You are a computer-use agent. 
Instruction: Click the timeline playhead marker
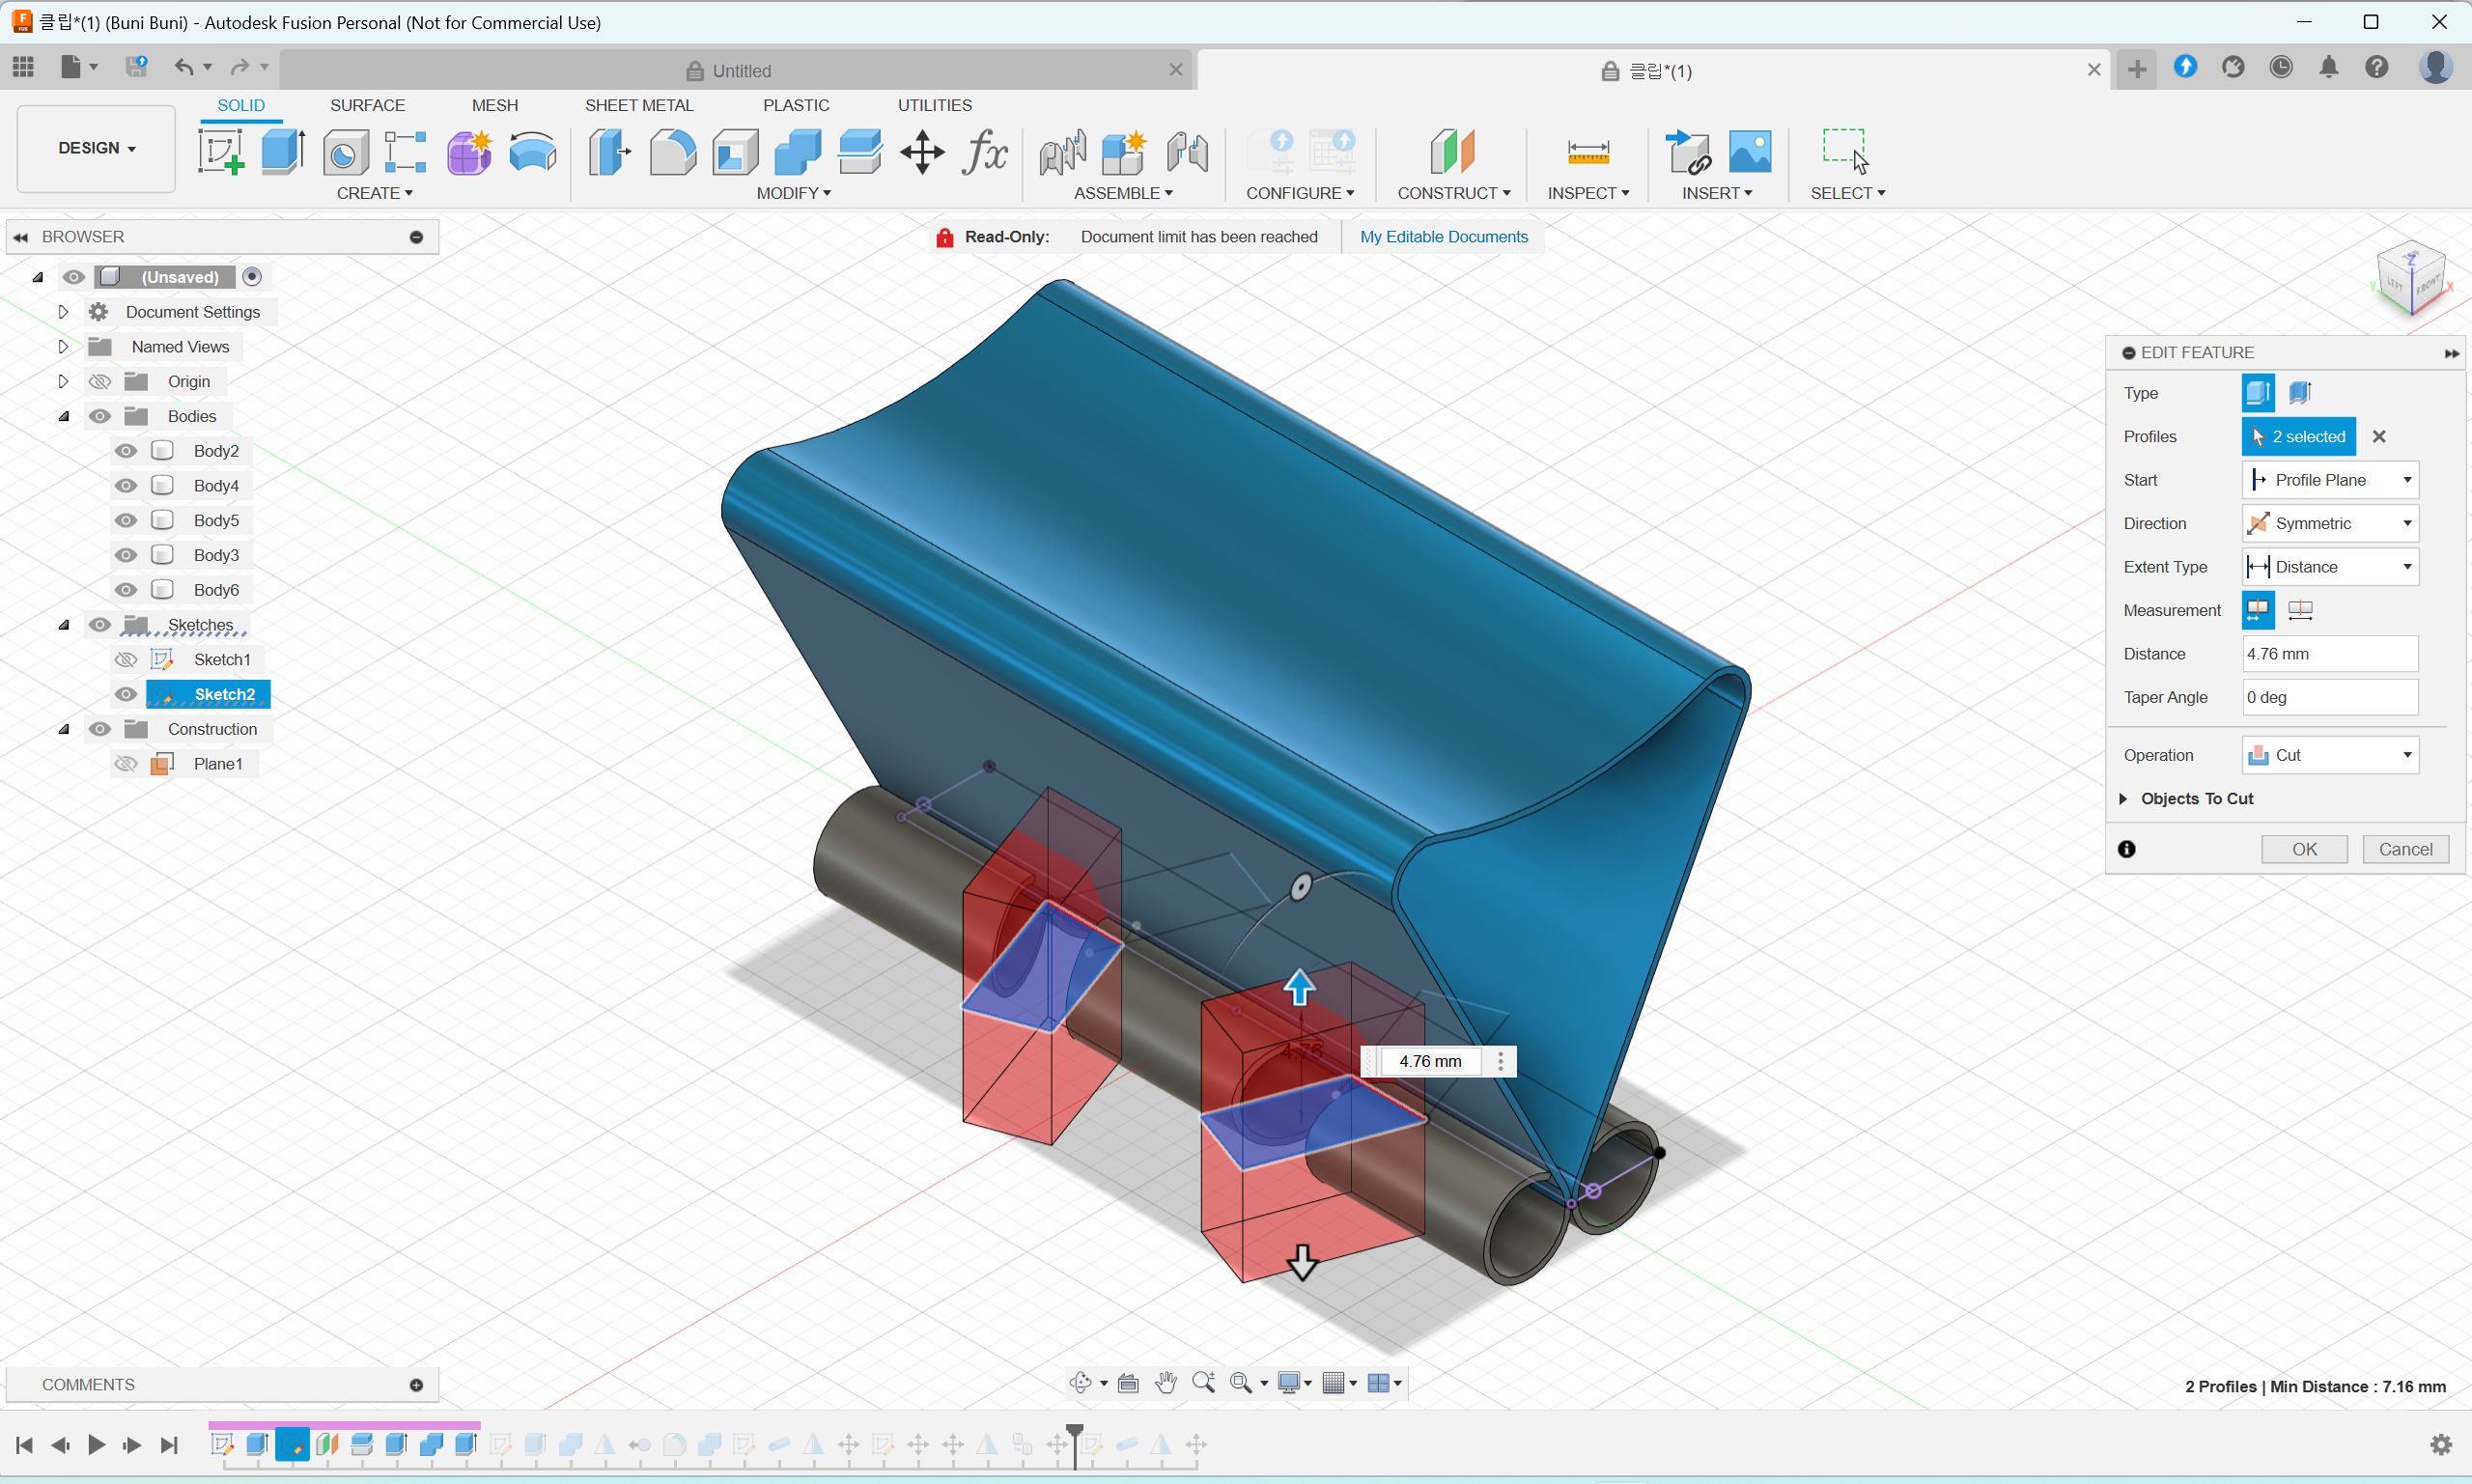pyautogui.click(x=1074, y=1432)
